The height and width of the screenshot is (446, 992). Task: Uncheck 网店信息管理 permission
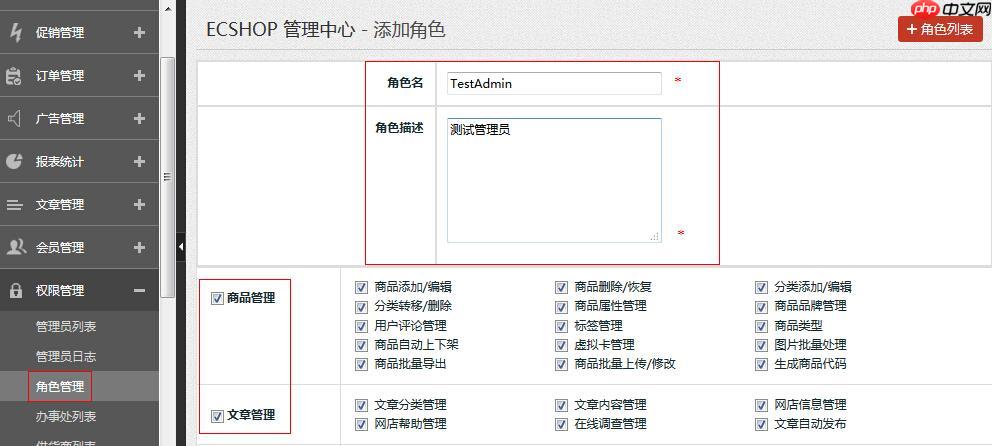coord(761,406)
